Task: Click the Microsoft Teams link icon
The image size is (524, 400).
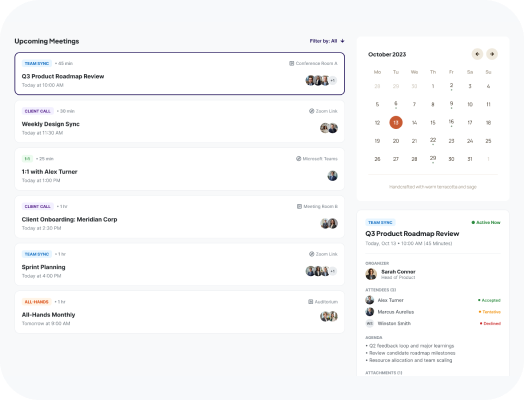Action: pos(298,159)
